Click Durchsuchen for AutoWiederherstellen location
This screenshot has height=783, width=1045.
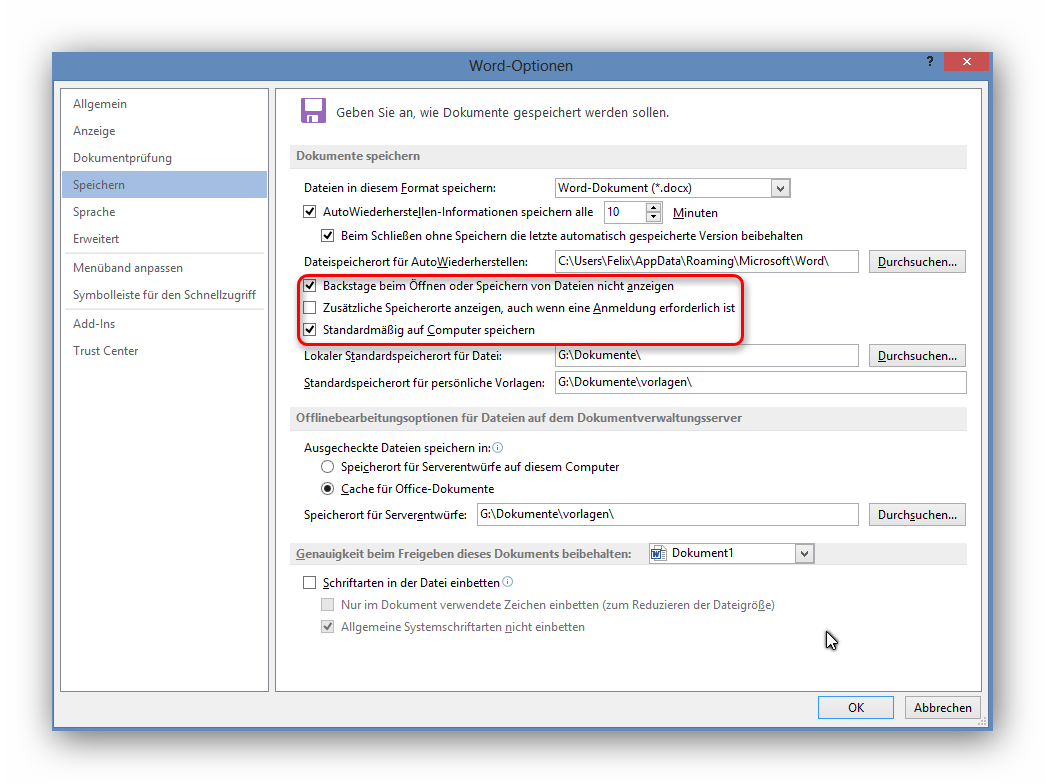coord(917,262)
